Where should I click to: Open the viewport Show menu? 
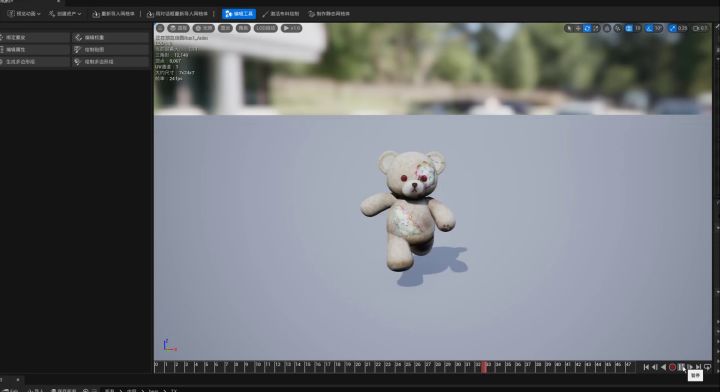[225, 28]
